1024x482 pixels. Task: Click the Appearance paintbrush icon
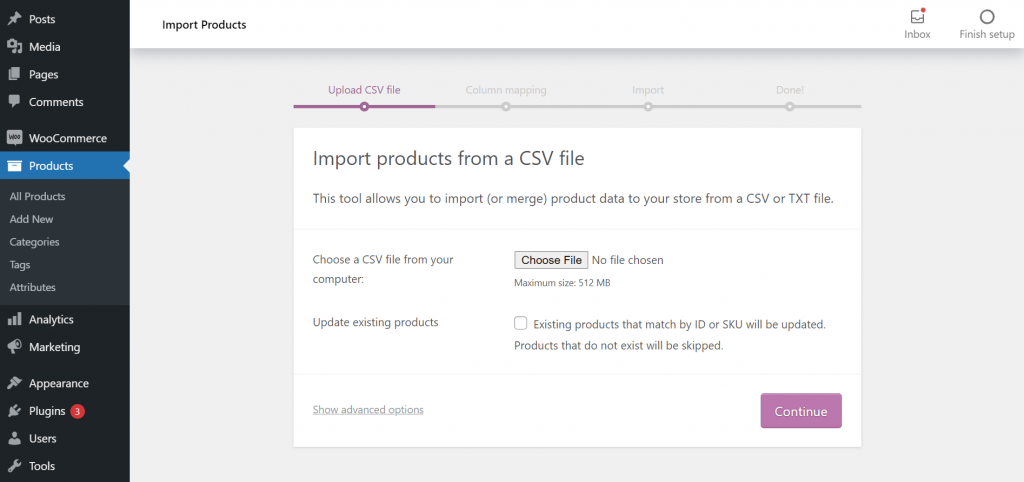tap(15, 383)
